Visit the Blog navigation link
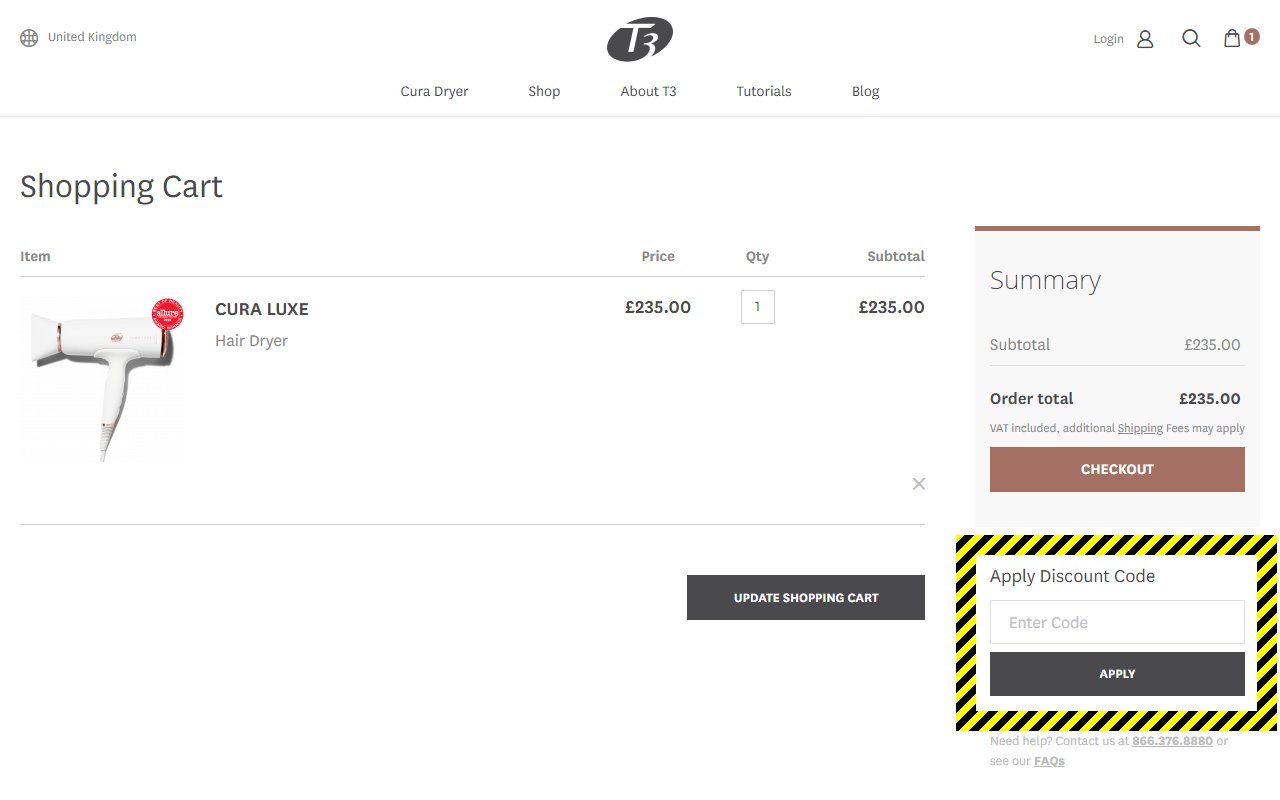This screenshot has width=1280, height=800. tap(865, 91)
